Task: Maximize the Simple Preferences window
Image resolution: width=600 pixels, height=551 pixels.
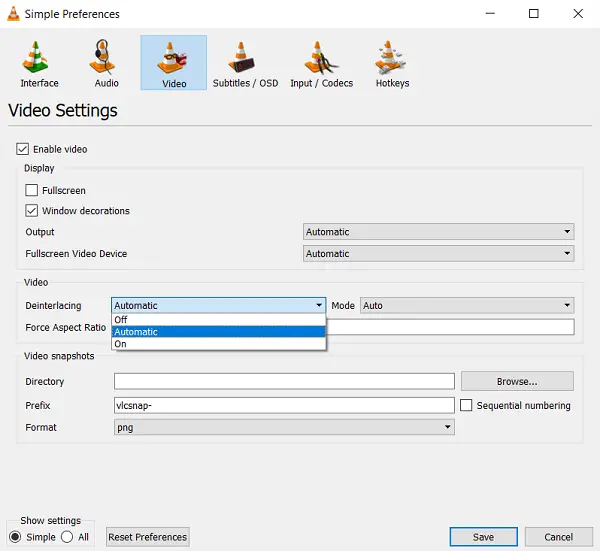Action: point(534,14)
